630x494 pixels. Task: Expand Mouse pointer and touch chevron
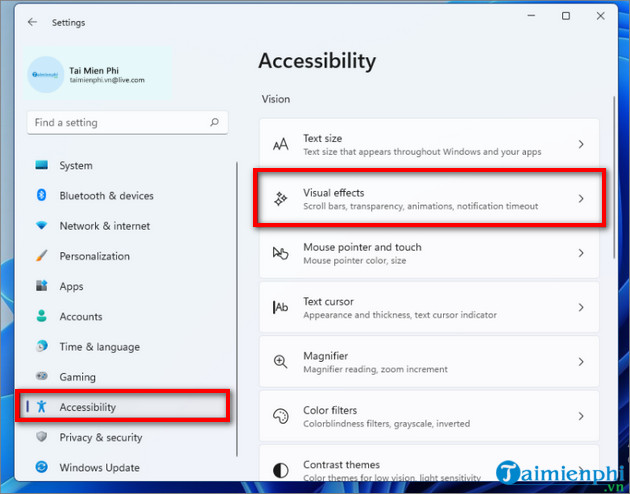pos(581,253)
